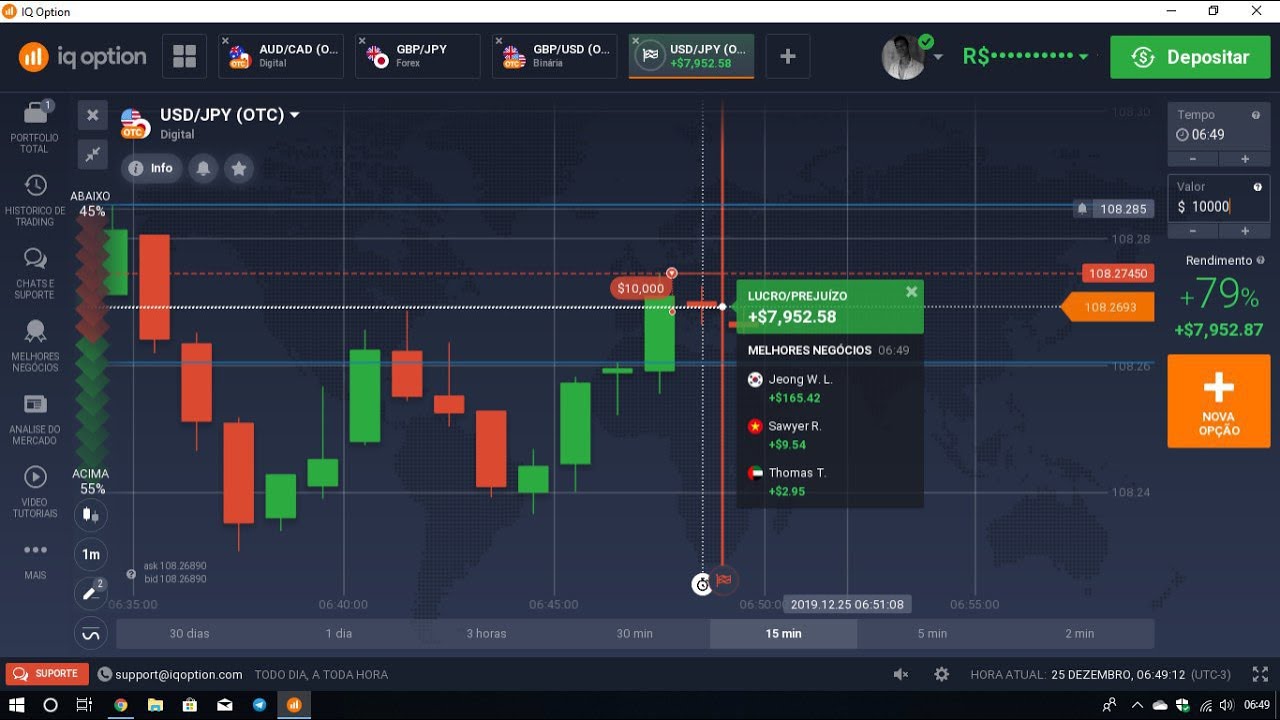The height and width of the screenshot is (720, 1280).
Task: Select 30 dias time range
Action: (190, 633)
